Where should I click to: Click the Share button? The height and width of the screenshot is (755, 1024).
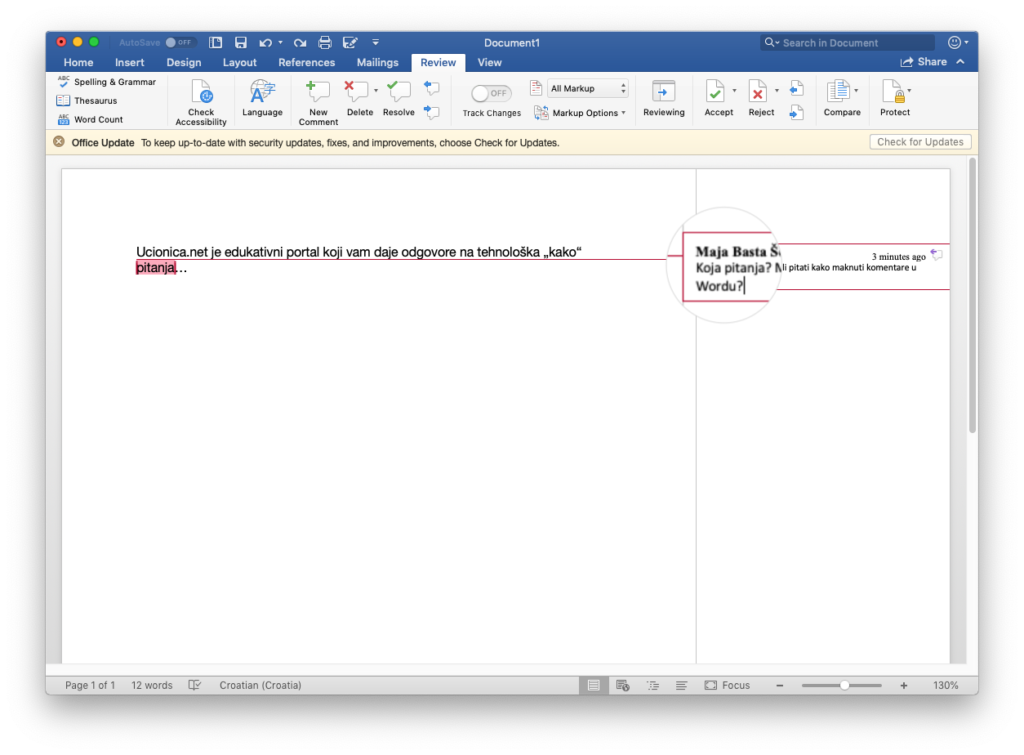(924, 62)
